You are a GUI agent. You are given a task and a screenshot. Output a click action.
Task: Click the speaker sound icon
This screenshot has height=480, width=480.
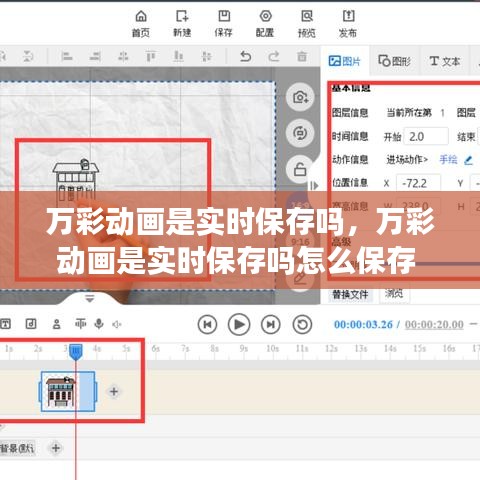click(x=116, y=324)
